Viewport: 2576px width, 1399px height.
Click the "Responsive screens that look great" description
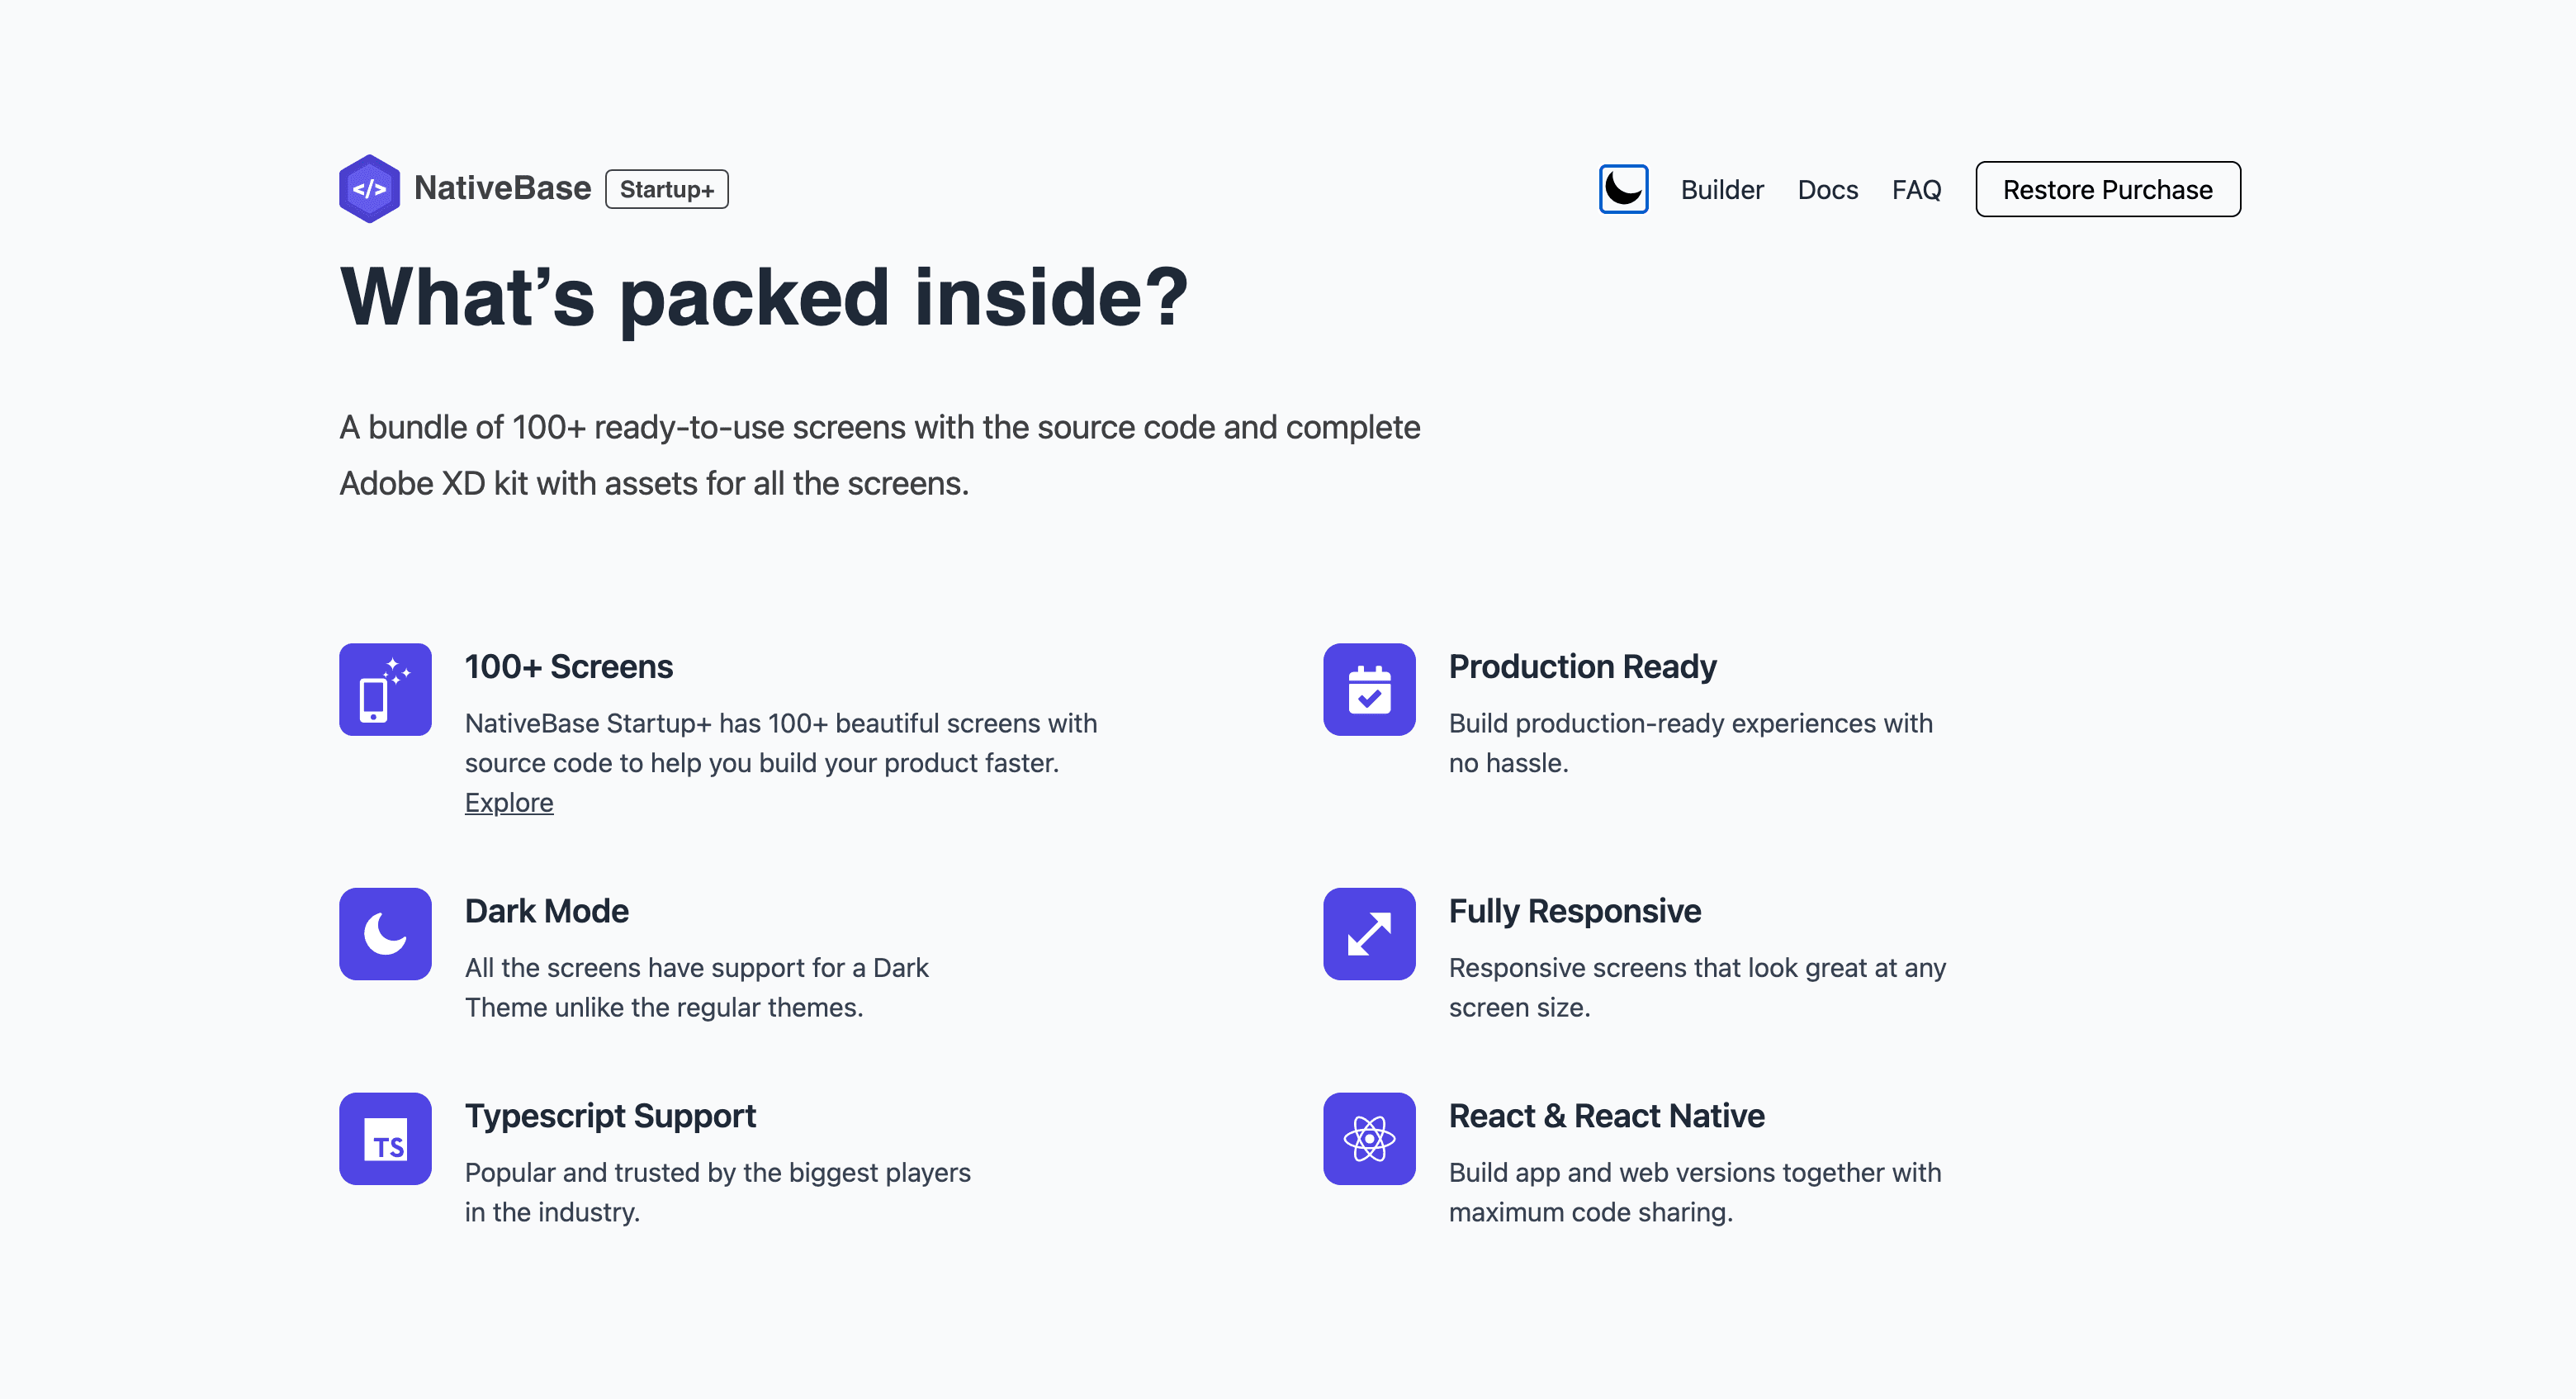(1697, 987)
